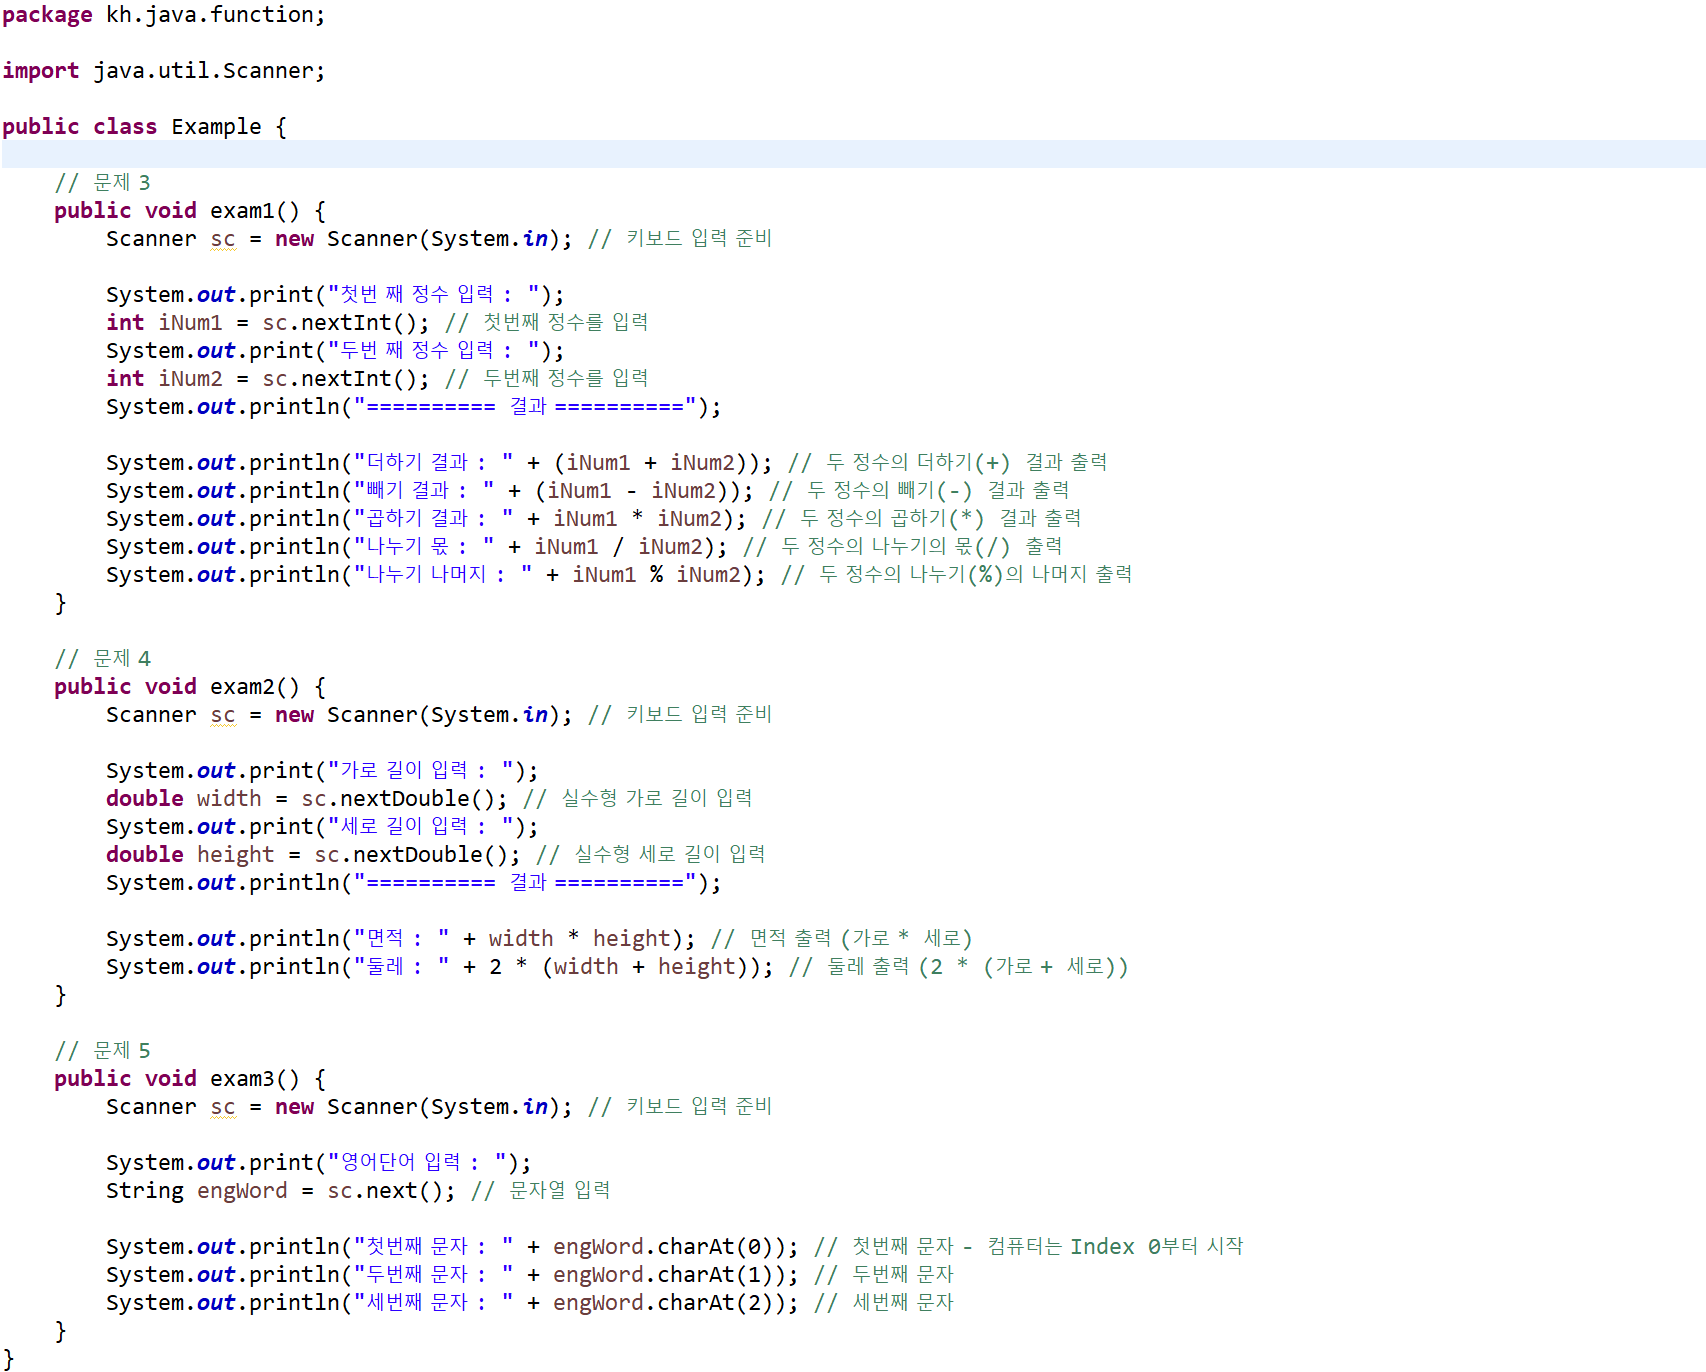The image size is (1706, 1372).
Task: Click the '두번 째 정수 입력' print statement
Action: pyautogui.click(x=335, y=351)
